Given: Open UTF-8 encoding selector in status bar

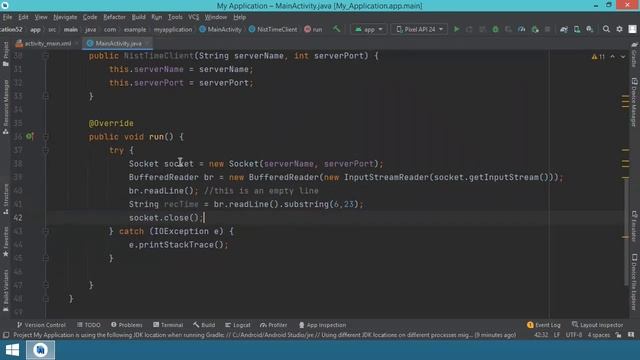Looking at the screenshot, I should 573,335.
